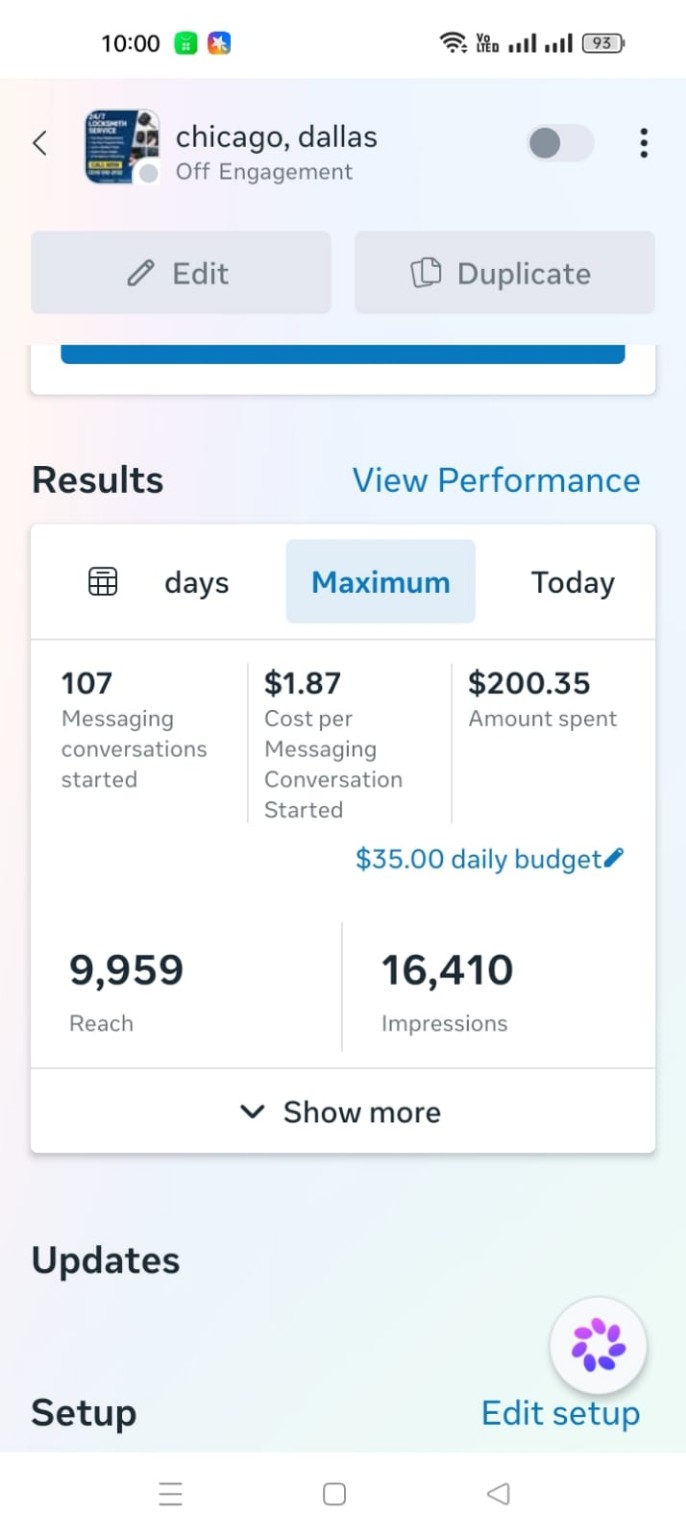
Task: Toggle the chicago, dallas ad on
Action: point(561,143)
